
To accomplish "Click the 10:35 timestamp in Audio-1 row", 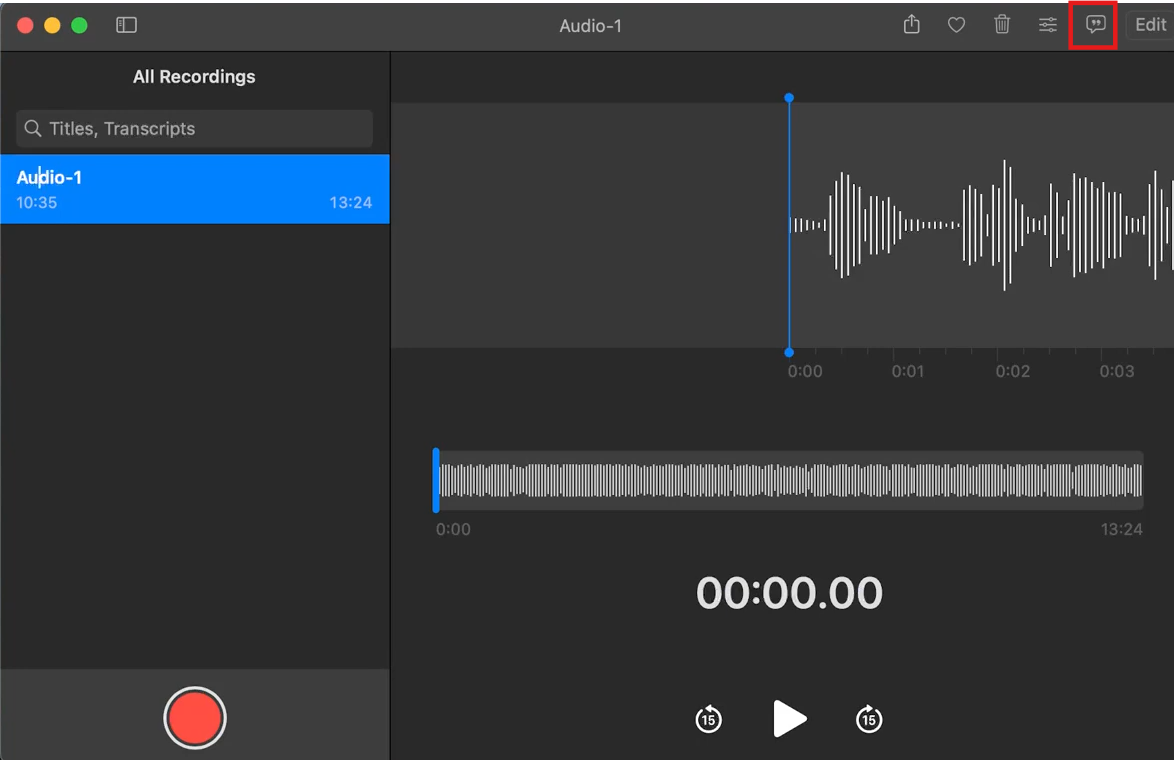I will click(37, 202).
